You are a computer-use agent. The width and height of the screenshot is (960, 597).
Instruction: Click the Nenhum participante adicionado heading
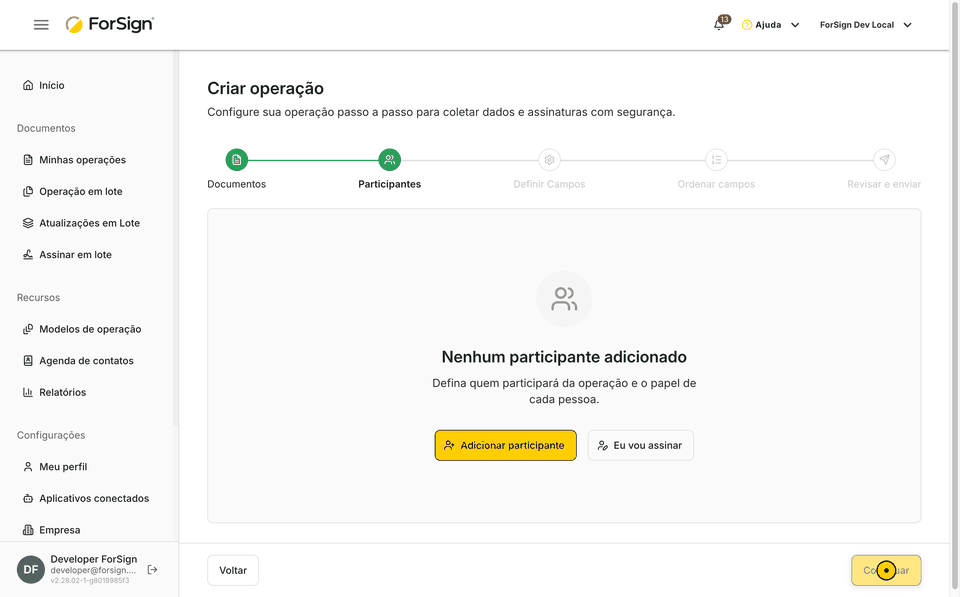click(564, 357)
